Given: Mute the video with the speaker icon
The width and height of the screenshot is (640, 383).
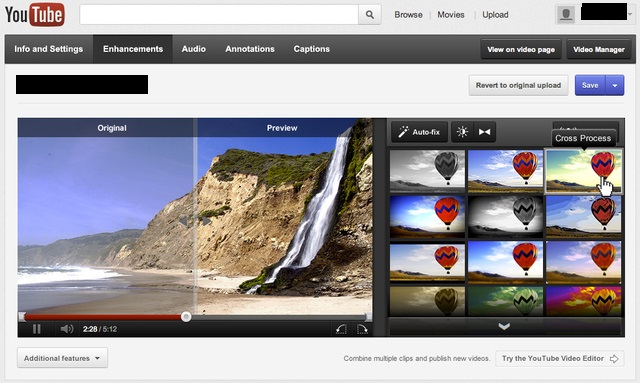Looking at the screenshot, I should coord(67,329).
